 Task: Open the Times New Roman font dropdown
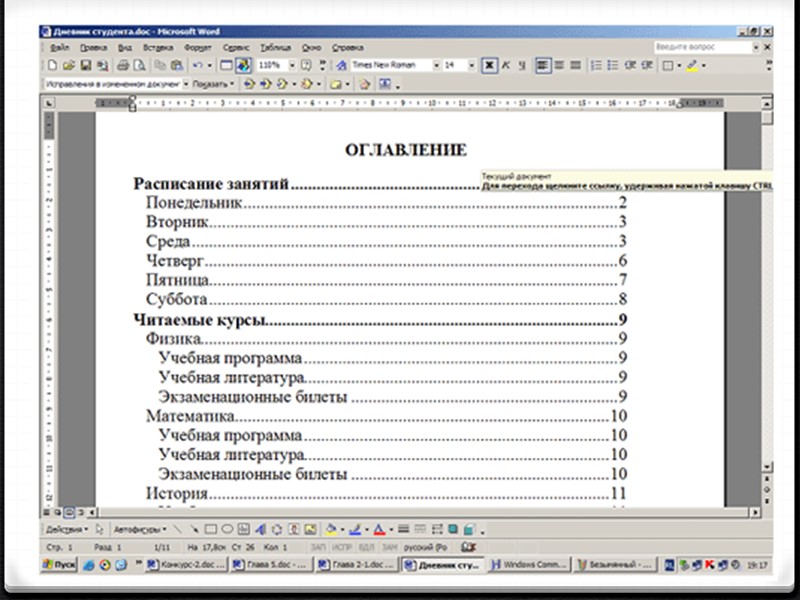click(x=436, y=65)
